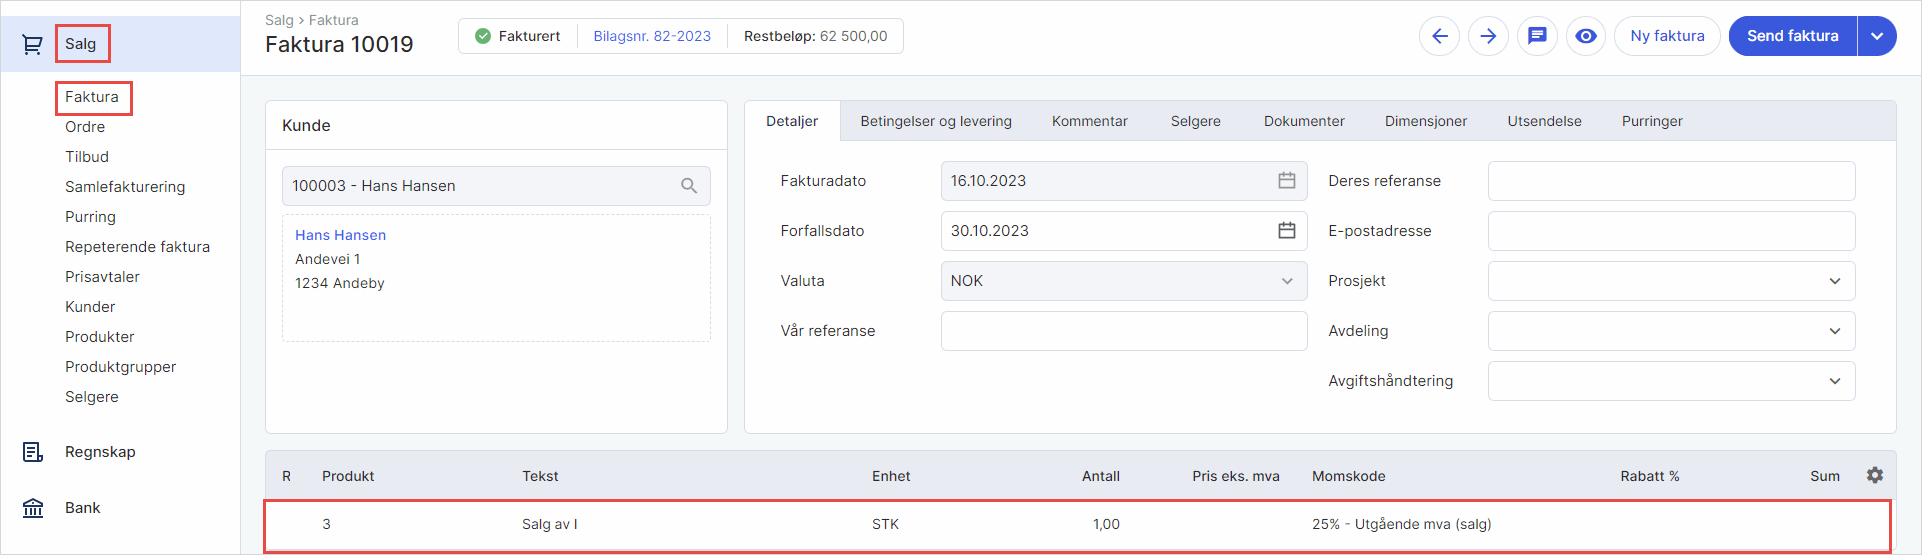The width and height of the screenshot is (1922, 555).
Task: Open the Bank module in sidebar
Action: point(82,508)
